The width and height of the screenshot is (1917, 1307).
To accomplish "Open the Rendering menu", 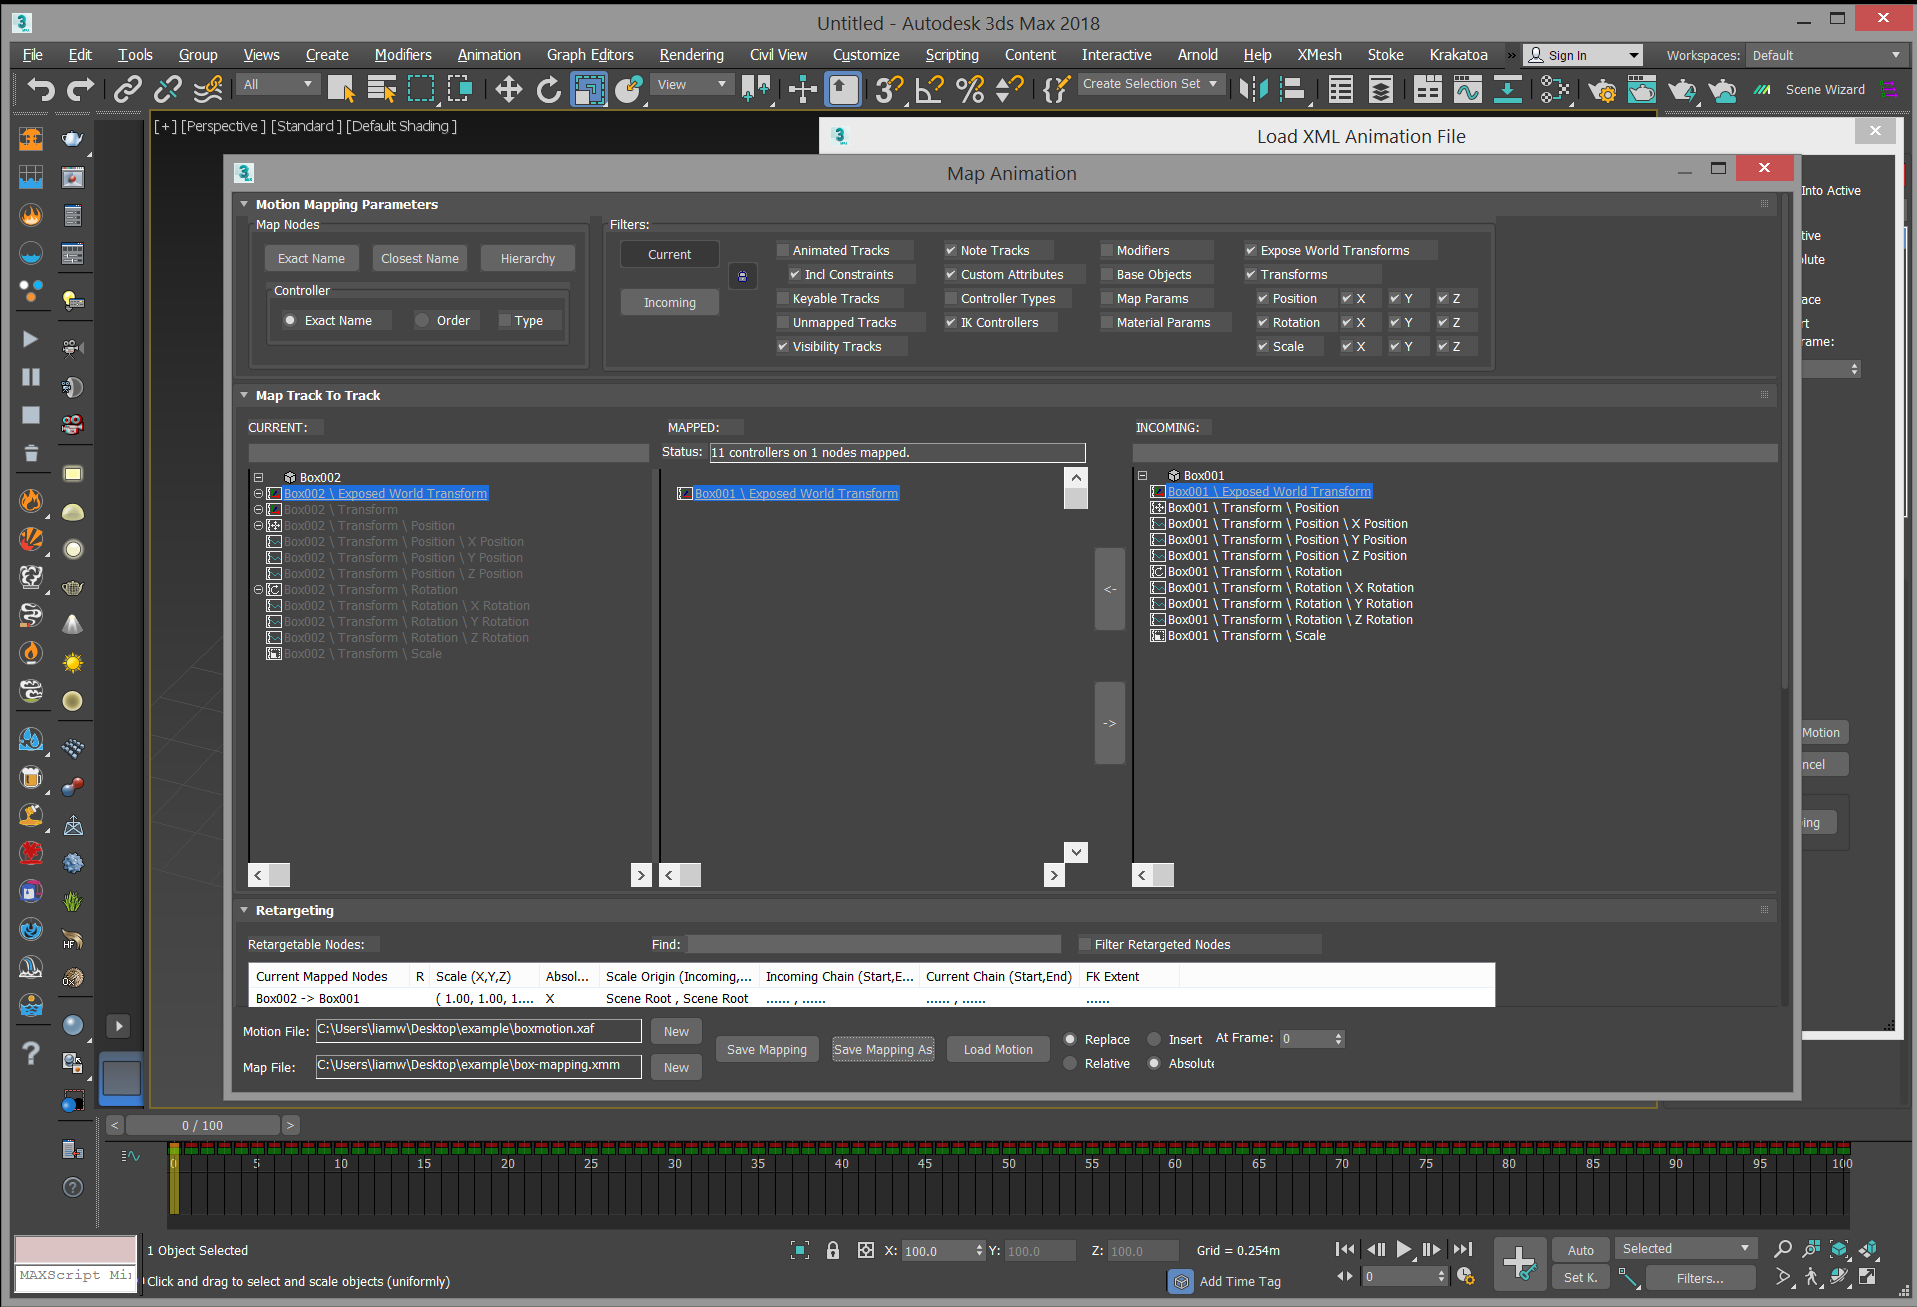I will click(x=691, y=55).
